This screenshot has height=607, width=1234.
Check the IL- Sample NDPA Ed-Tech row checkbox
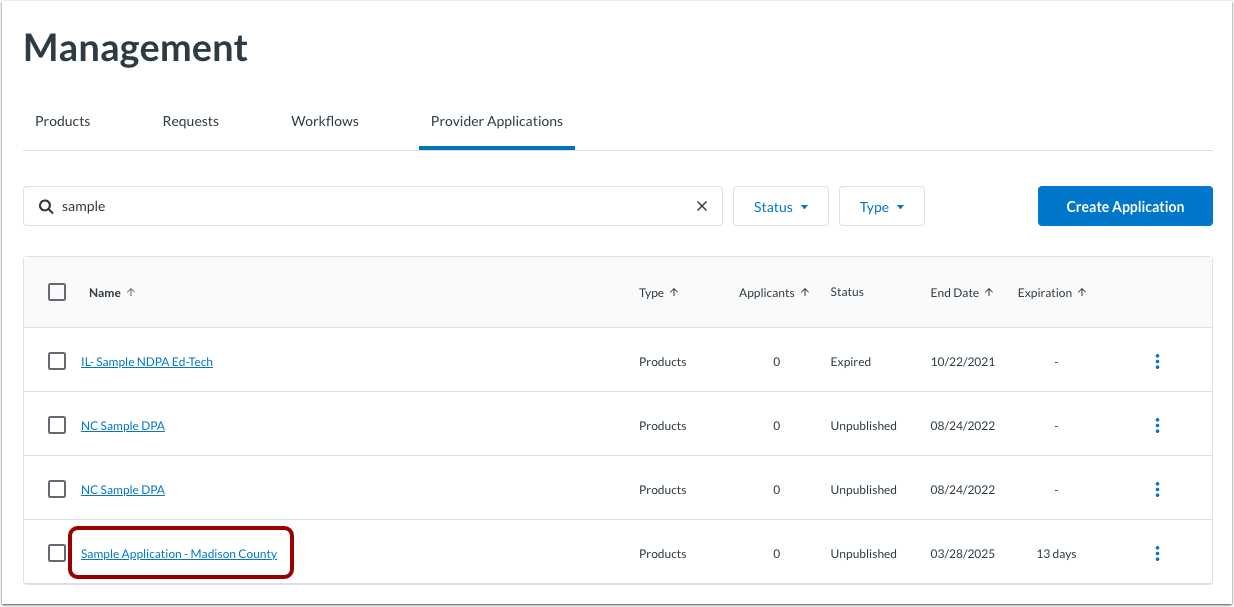point(57,361)
